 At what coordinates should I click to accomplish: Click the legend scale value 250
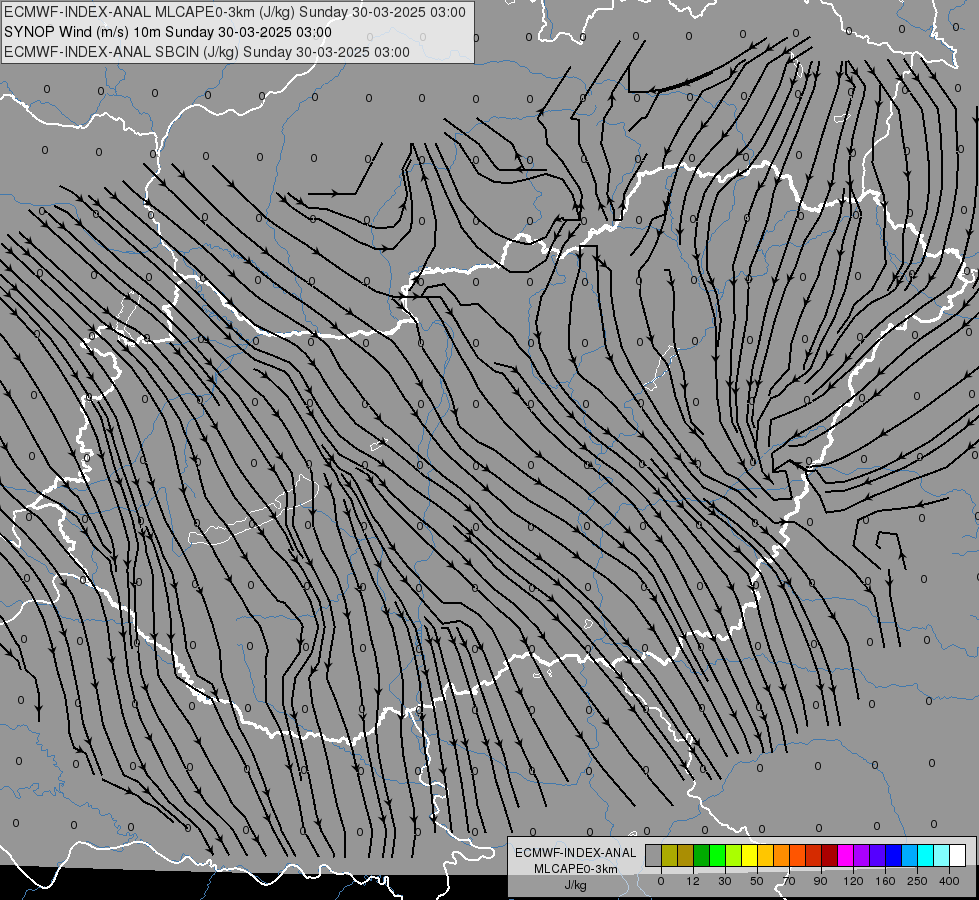(x=917, y=881)
